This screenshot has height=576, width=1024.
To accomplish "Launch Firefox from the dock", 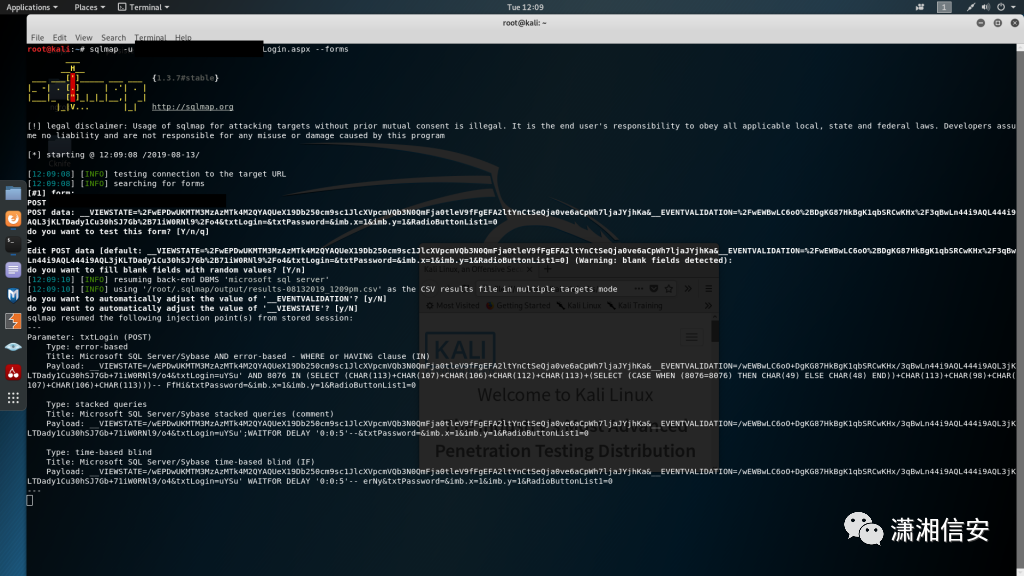I will click(13, 219).
